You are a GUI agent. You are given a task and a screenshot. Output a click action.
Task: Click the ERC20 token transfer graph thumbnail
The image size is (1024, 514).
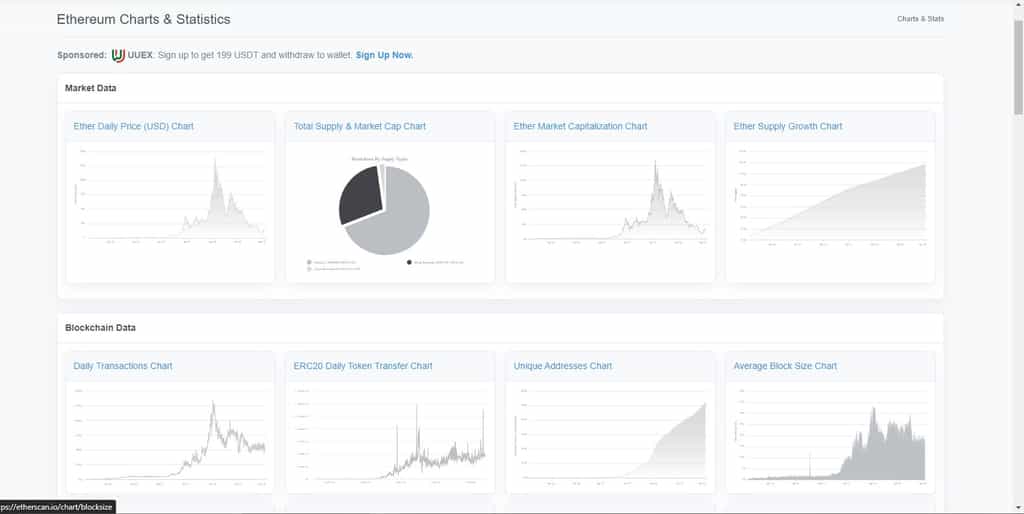pos(390,436)
